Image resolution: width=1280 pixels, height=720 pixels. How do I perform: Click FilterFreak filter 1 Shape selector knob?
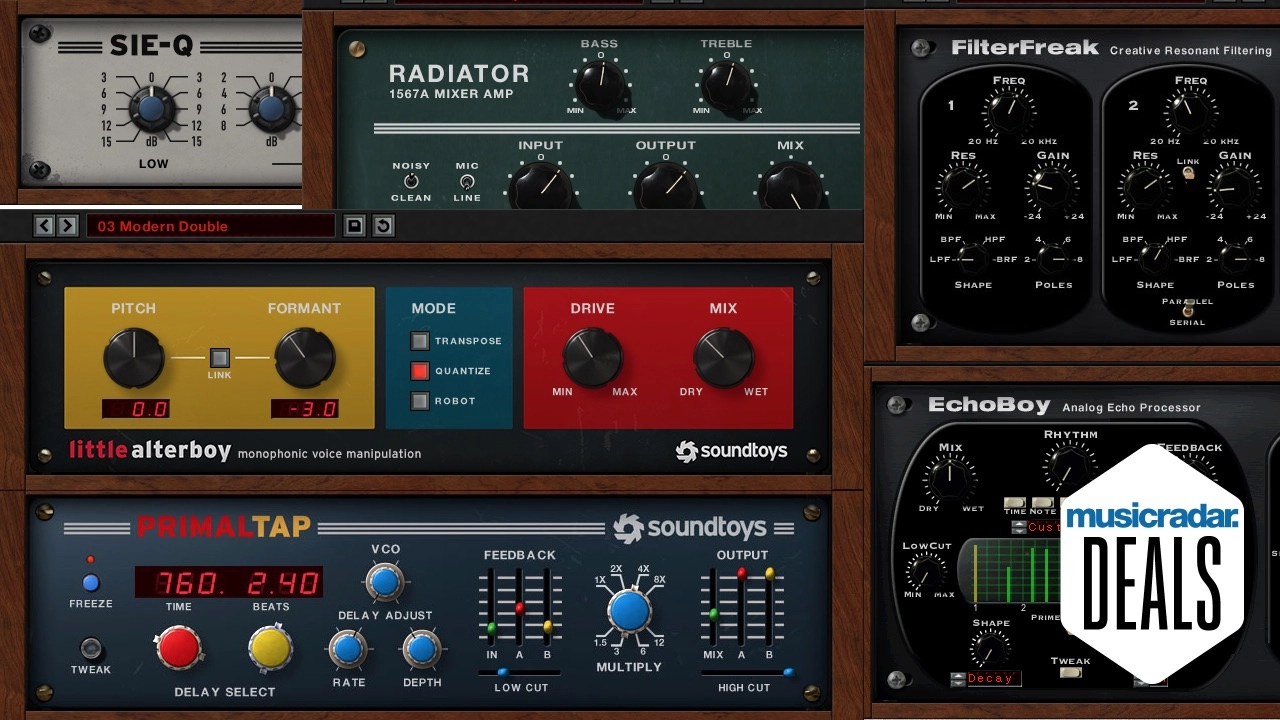click(972, 259)
